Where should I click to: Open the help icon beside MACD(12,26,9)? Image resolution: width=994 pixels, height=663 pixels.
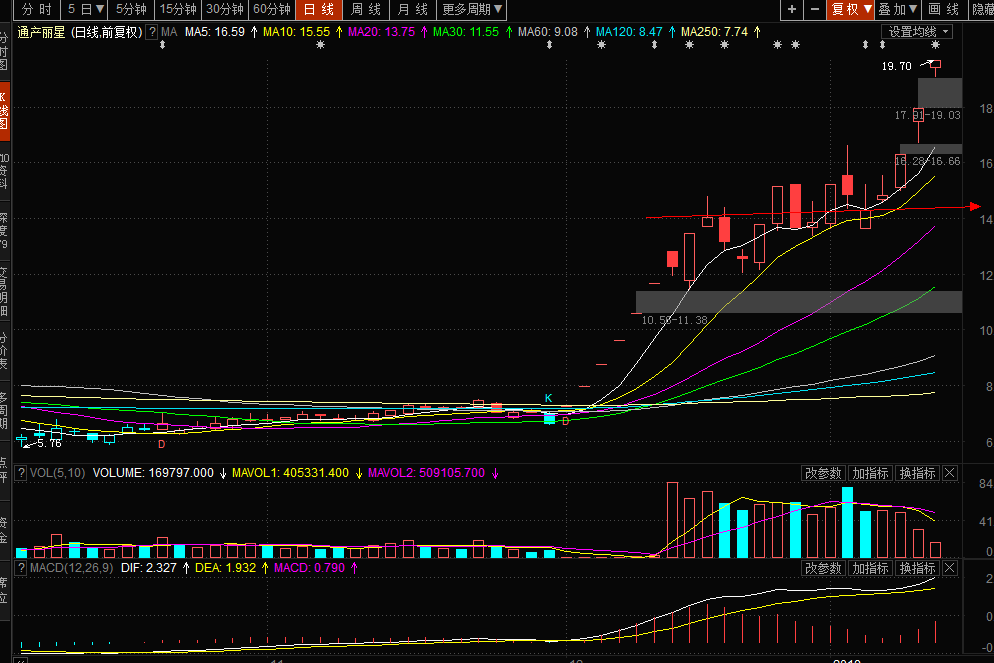coord(21,568)
